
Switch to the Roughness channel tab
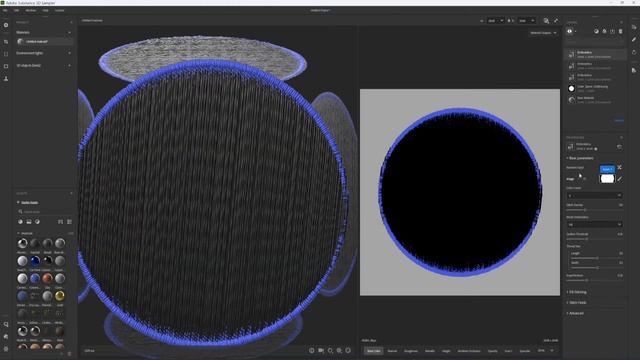click(x=411, y=351)
